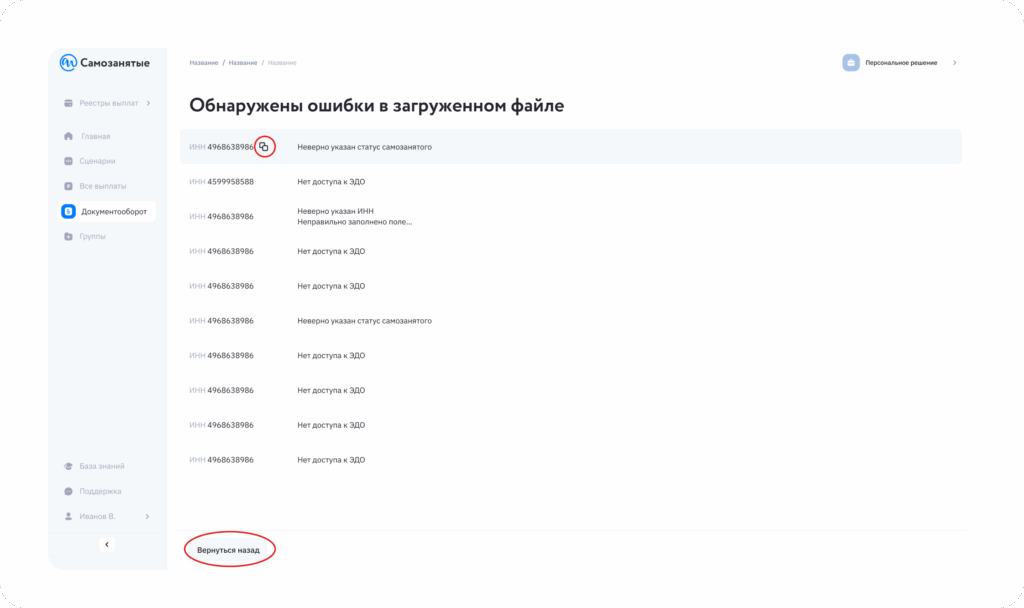Click the Главная home icon

click(68, 136)
